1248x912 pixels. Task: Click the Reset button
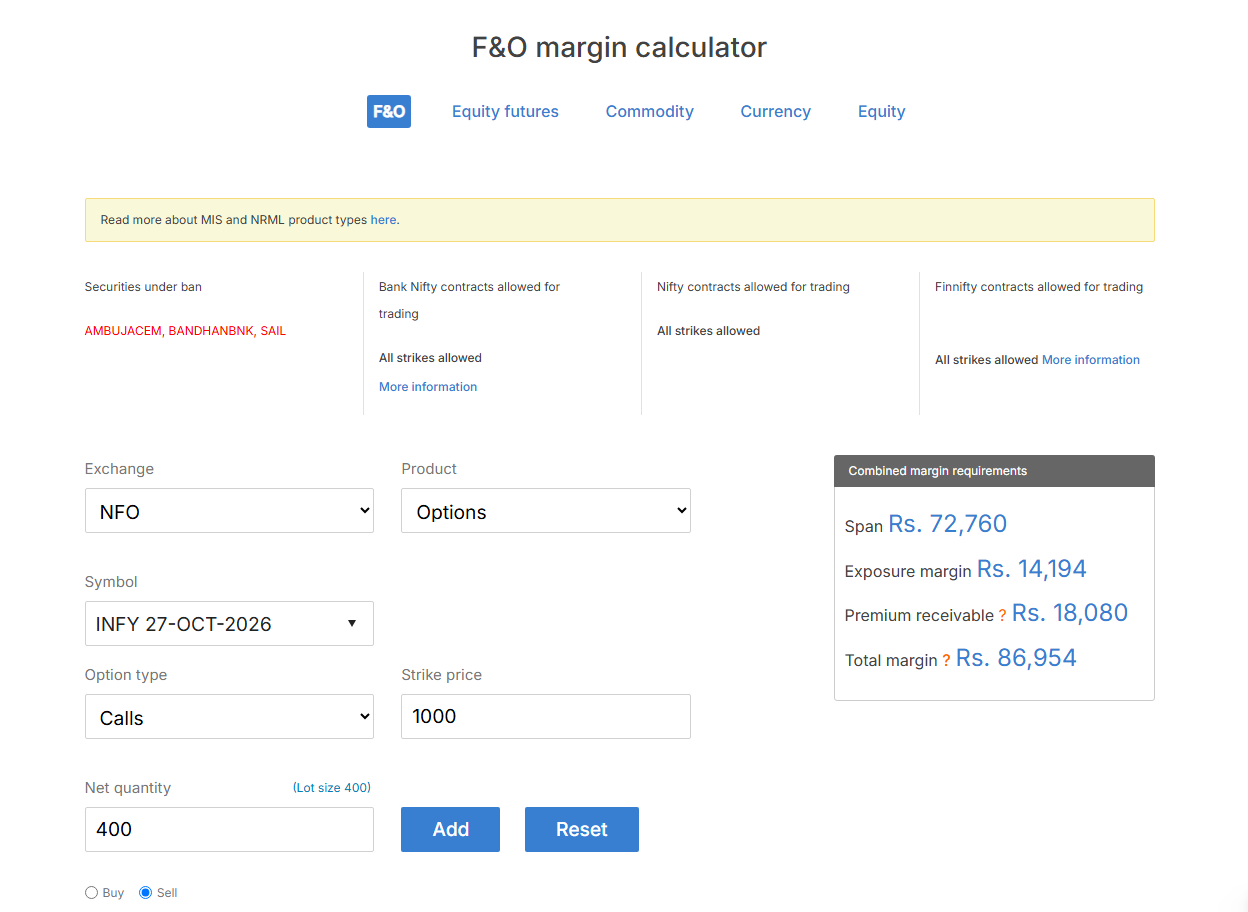click(582, 829)
